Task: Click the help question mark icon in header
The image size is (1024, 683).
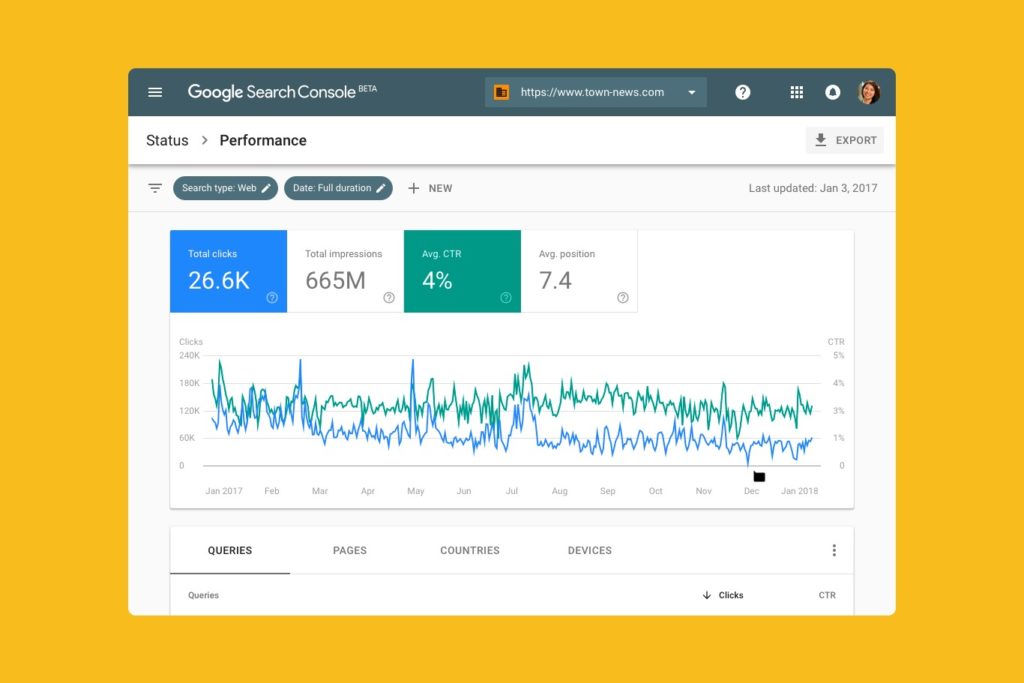Action: pos(742,92)
